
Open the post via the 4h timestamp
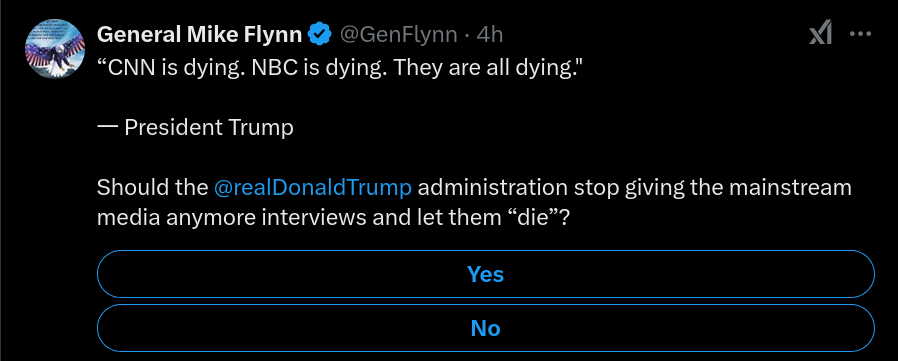[x=490, y=35]
